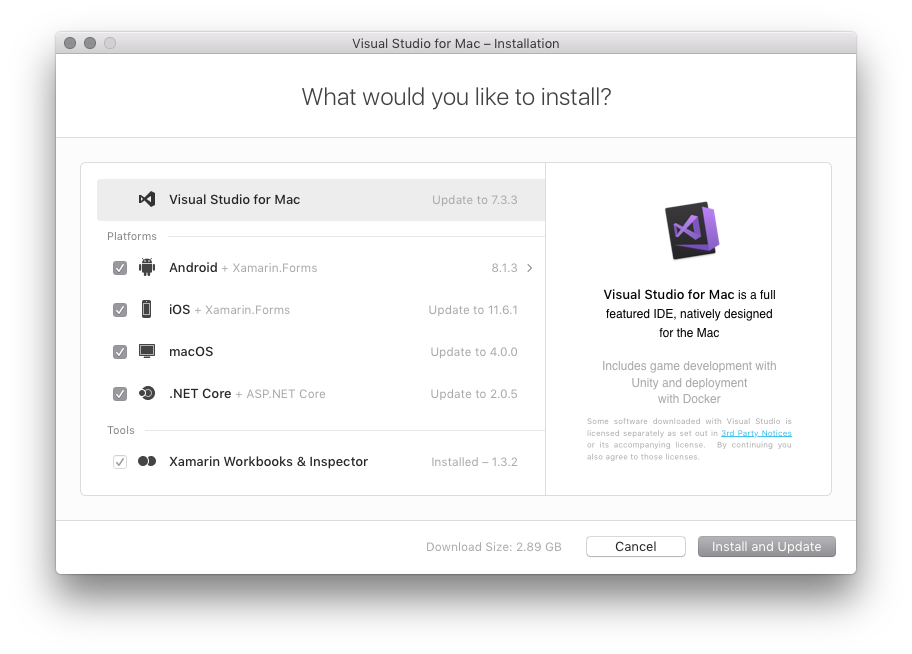Toggle the Xamarin Workbooks & Inspector checkbox
Screen dimensions: 912x654
[x=120, y=461]
